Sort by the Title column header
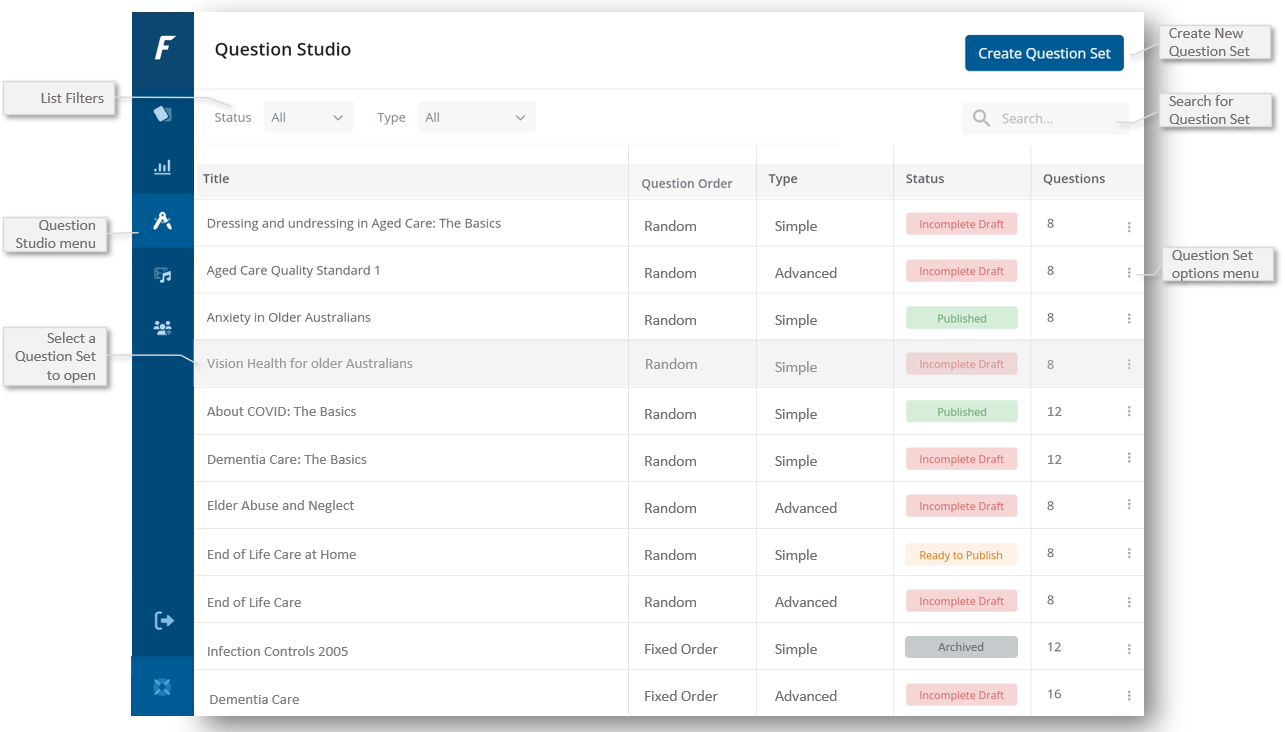 [x=216, y=179]
